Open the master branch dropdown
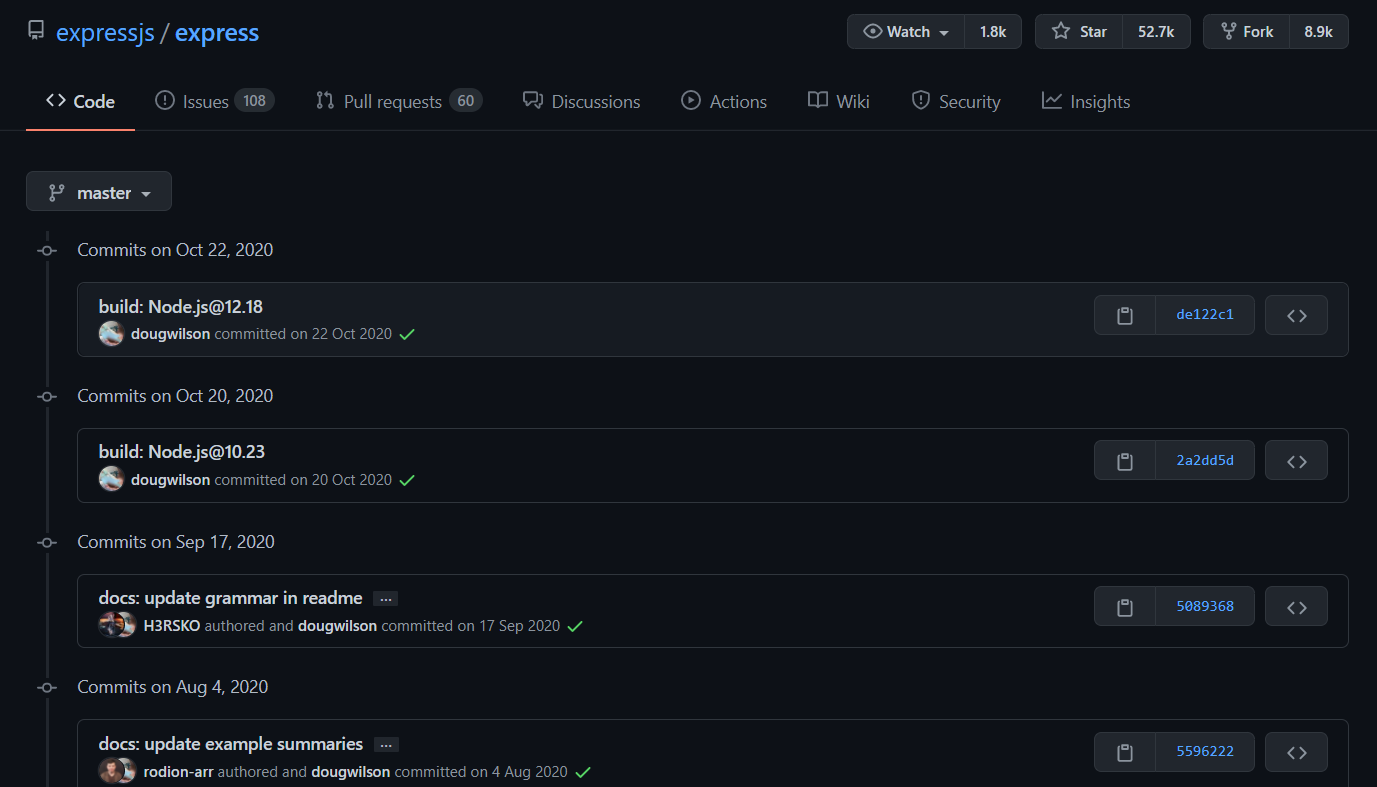 click(99, 192)
